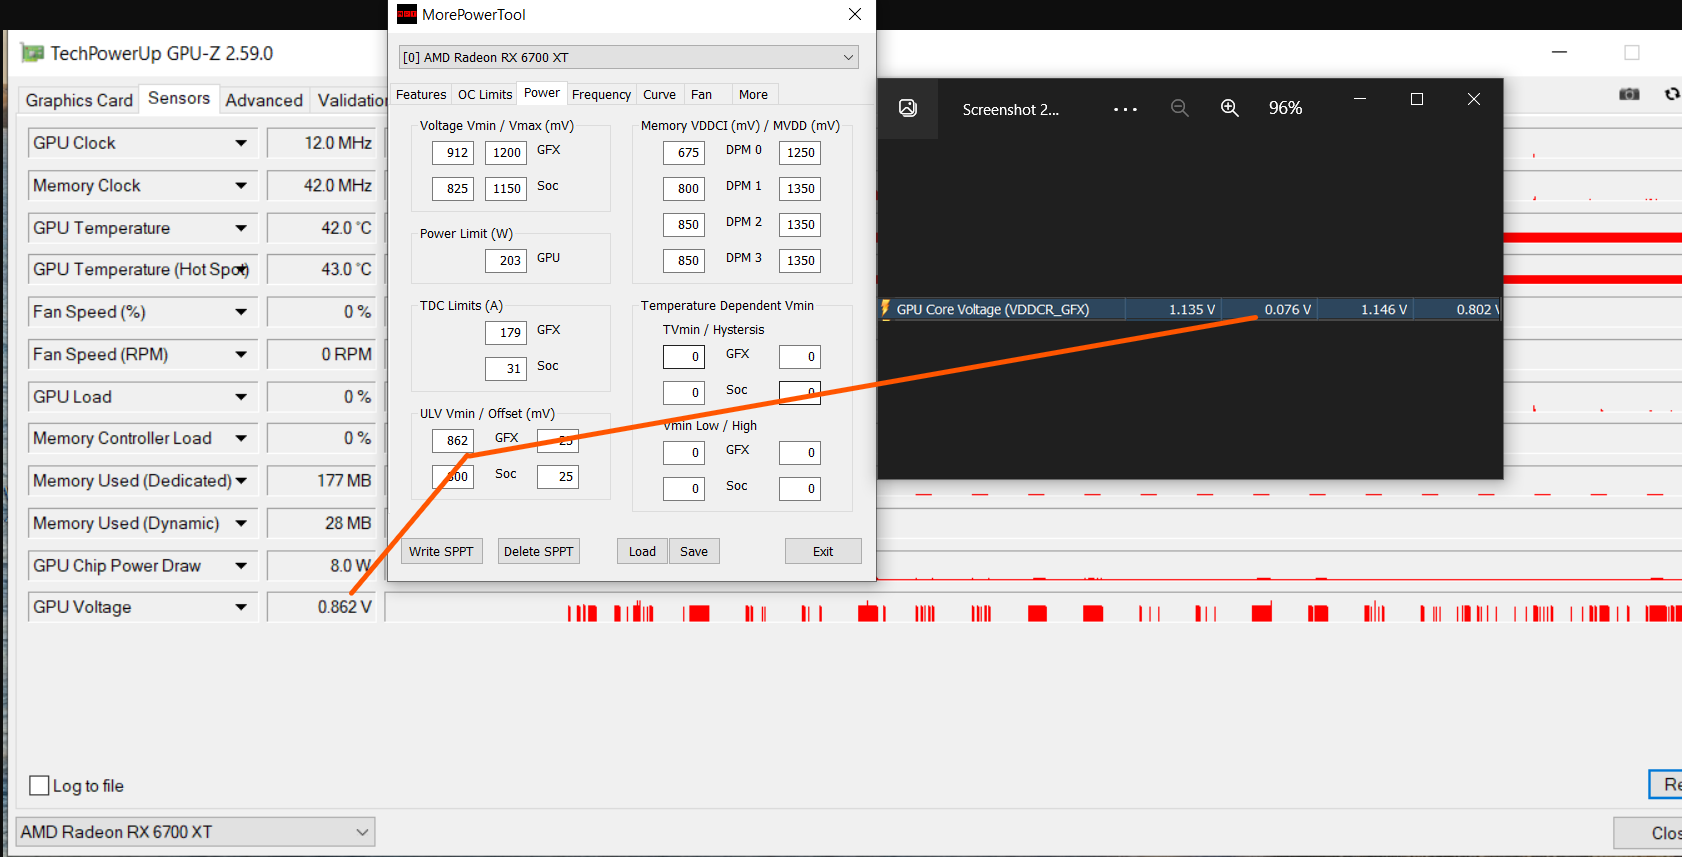
Task: Click the GPU-Z refresh icon
Action: point(1672,94)
